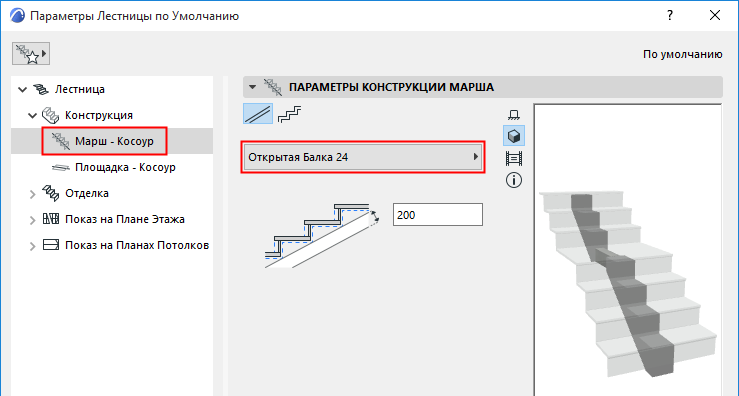Expand the Отделка tree node
The image size is (739, 396).
coord(33,194)
